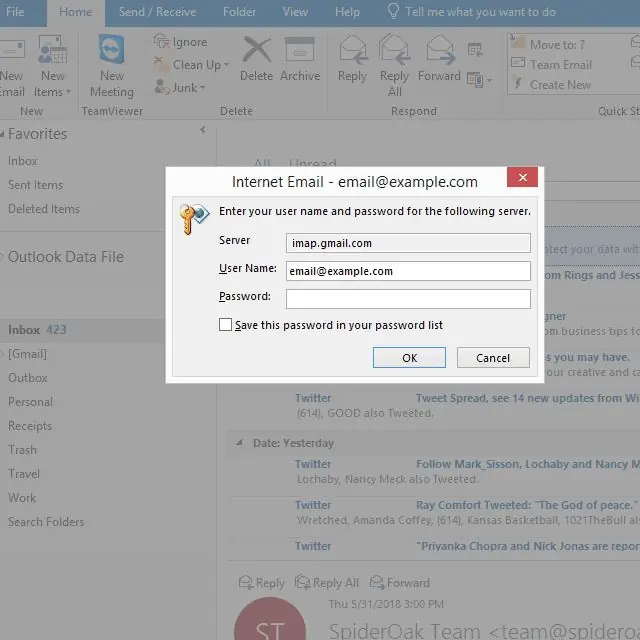640x640 pixels.
Task: Open the Help tab
Action: pyautogui.click(x=347, y=11)
